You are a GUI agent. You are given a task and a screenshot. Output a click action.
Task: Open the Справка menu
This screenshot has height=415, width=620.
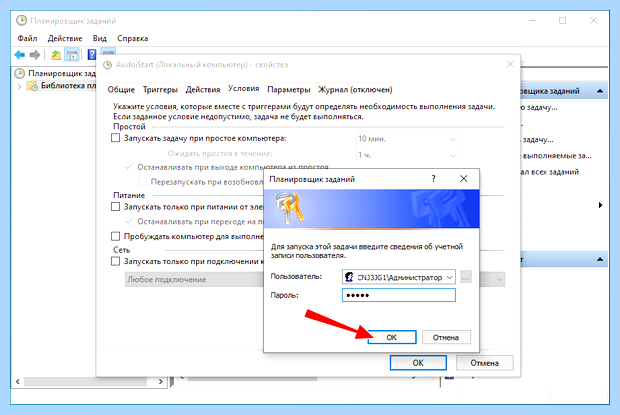[132, 38]
